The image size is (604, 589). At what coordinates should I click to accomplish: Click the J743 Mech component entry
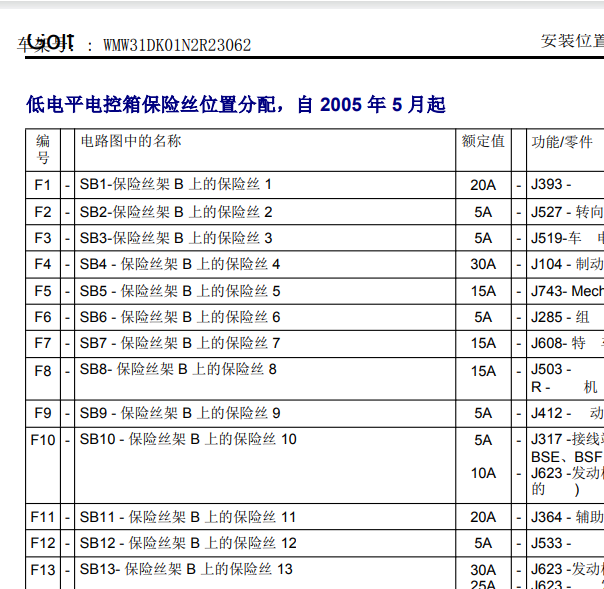tap(567, 291)
